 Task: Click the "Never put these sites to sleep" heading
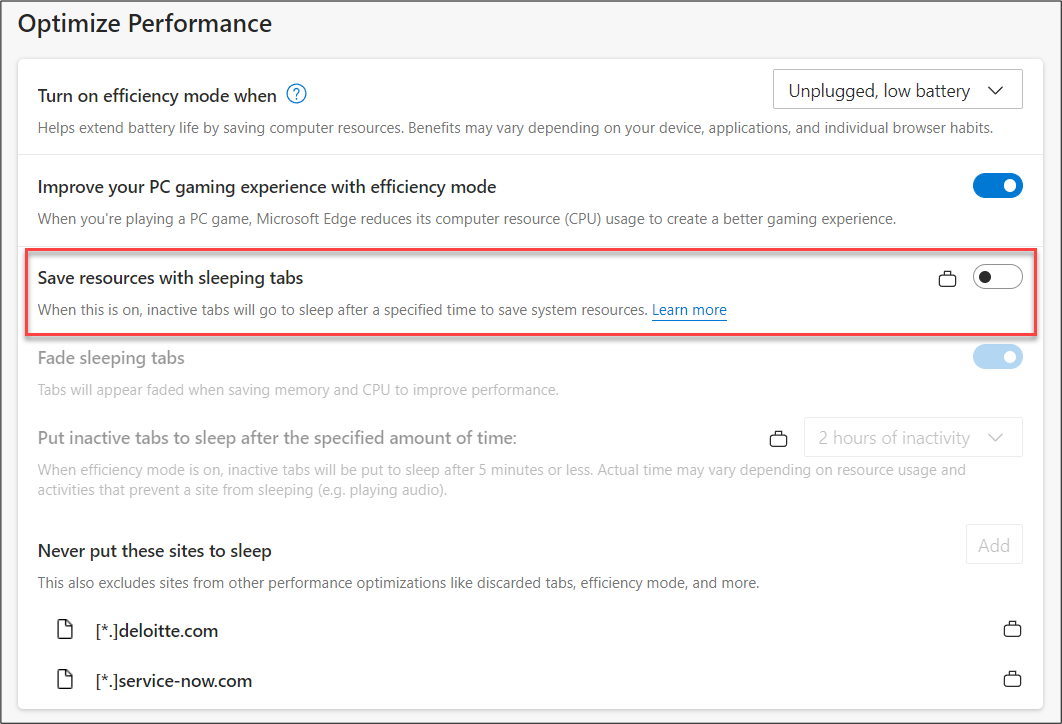(155, 551)
